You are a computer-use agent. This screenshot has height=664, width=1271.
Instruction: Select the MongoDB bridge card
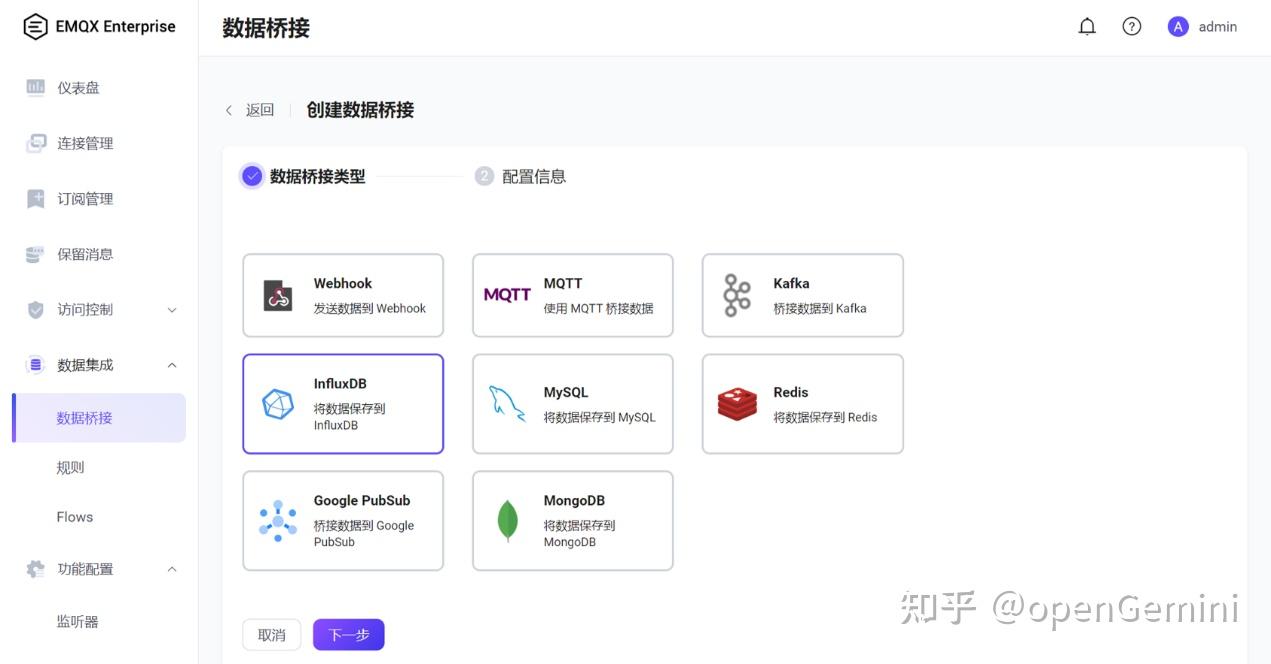click(x=573, y=521)
